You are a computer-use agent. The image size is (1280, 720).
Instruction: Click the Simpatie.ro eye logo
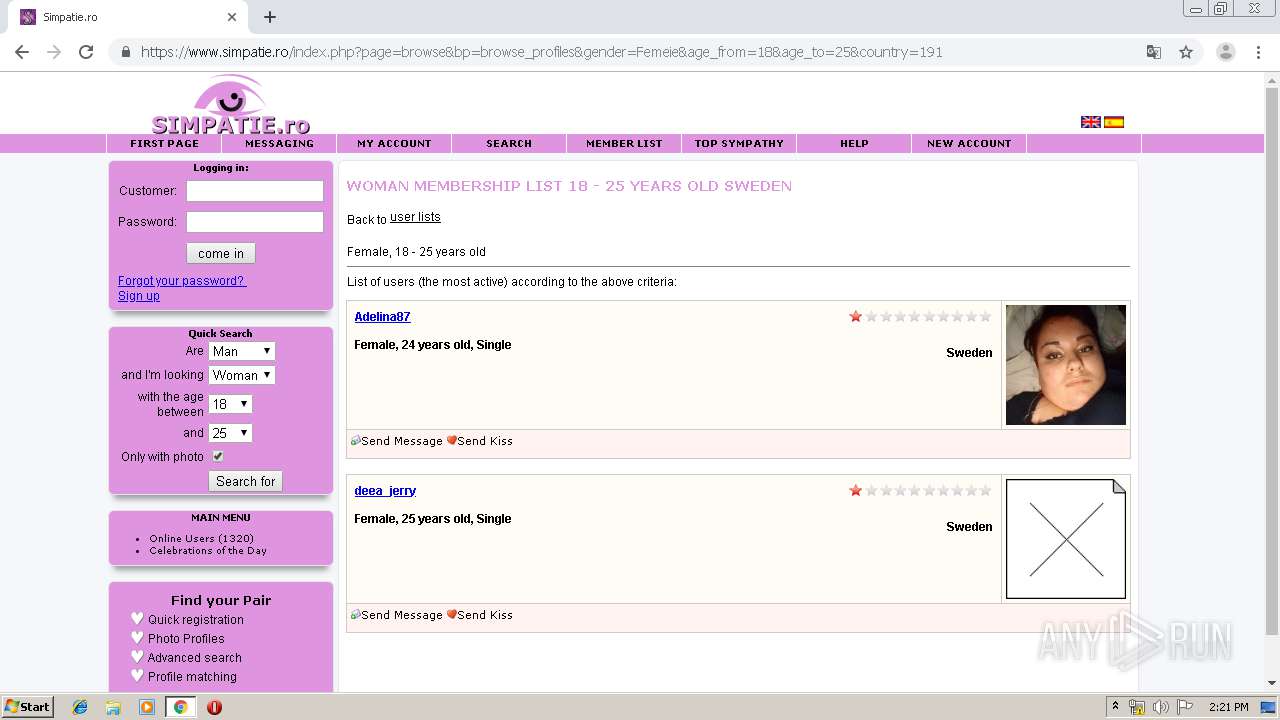230,106
